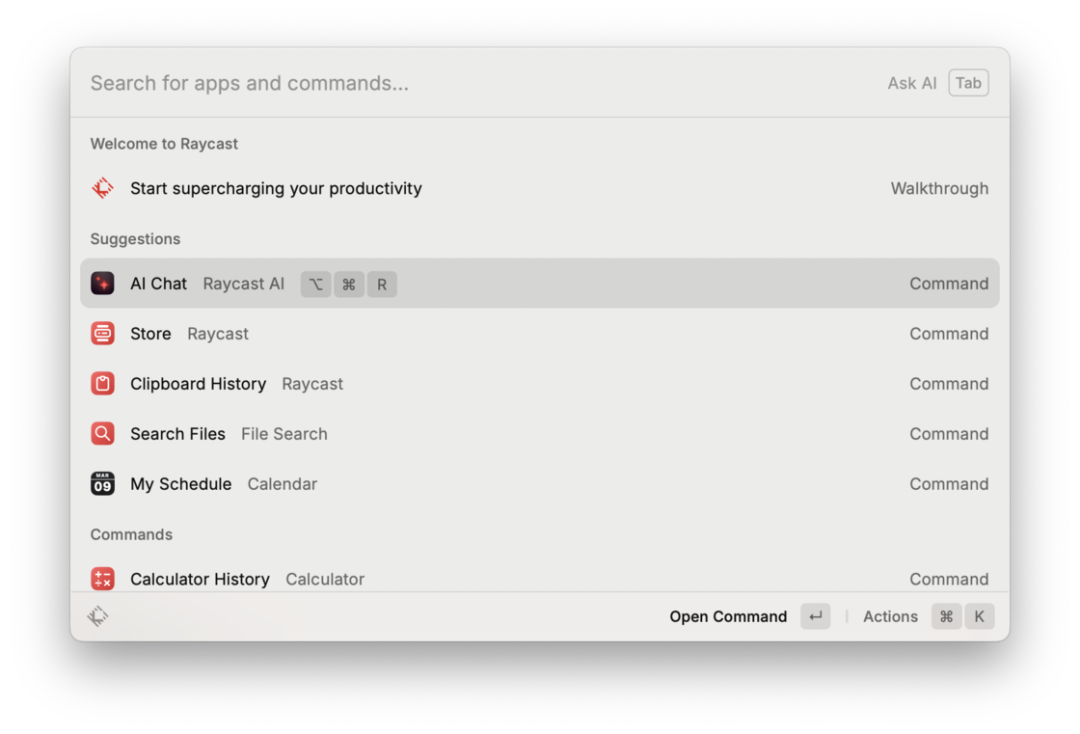This screenshot has width=1080, height=734.
Task: Click the Command label on Search Files row
Action: 949,434
